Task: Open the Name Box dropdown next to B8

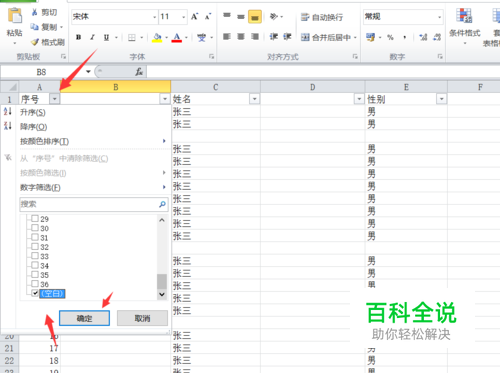Action: [x=88, y=72]
